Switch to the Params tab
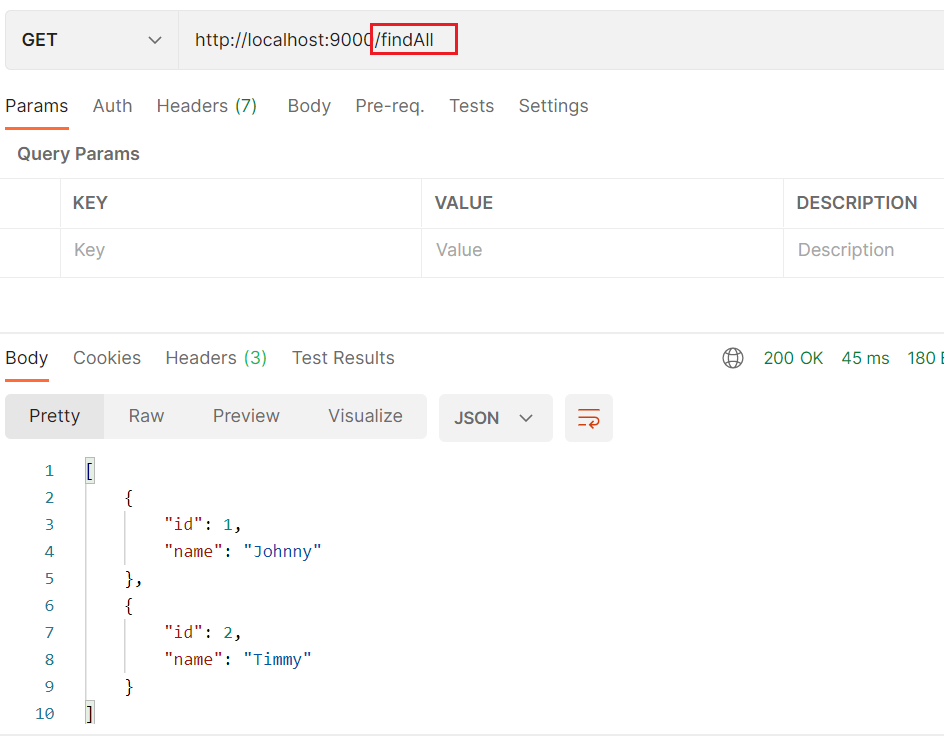 click(37, 106)
